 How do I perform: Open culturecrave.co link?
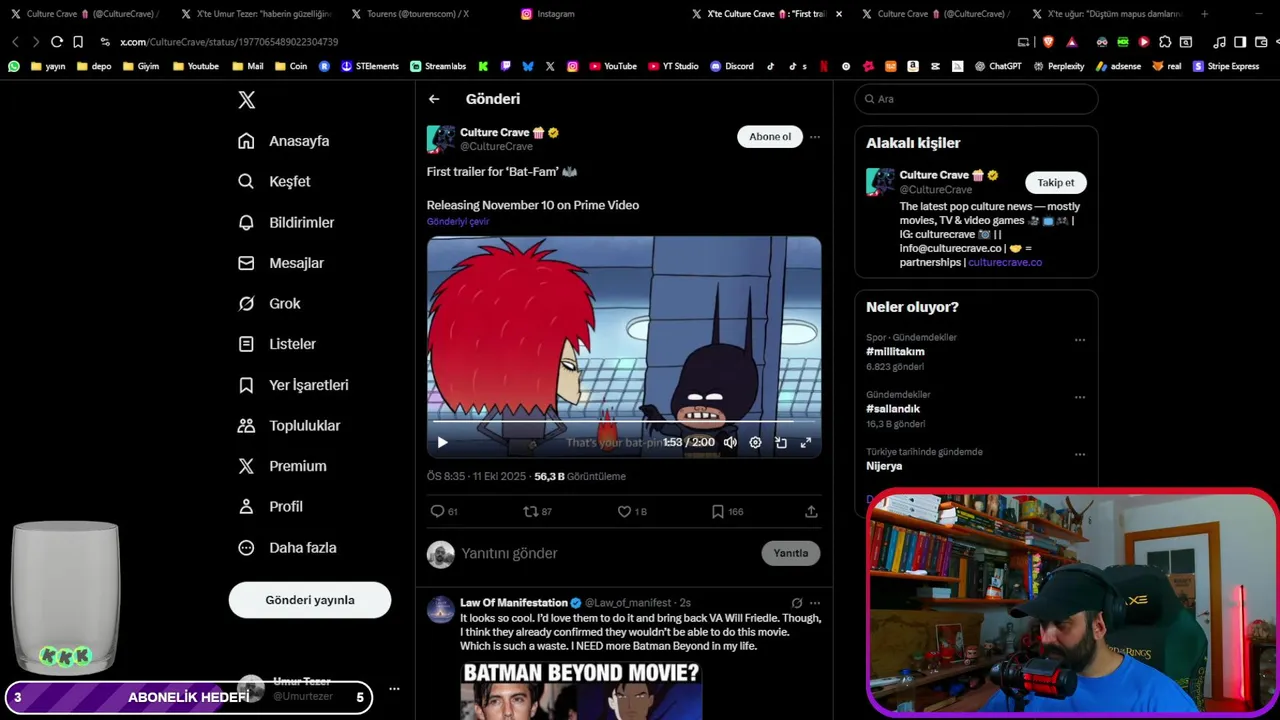click(1005, 262)
